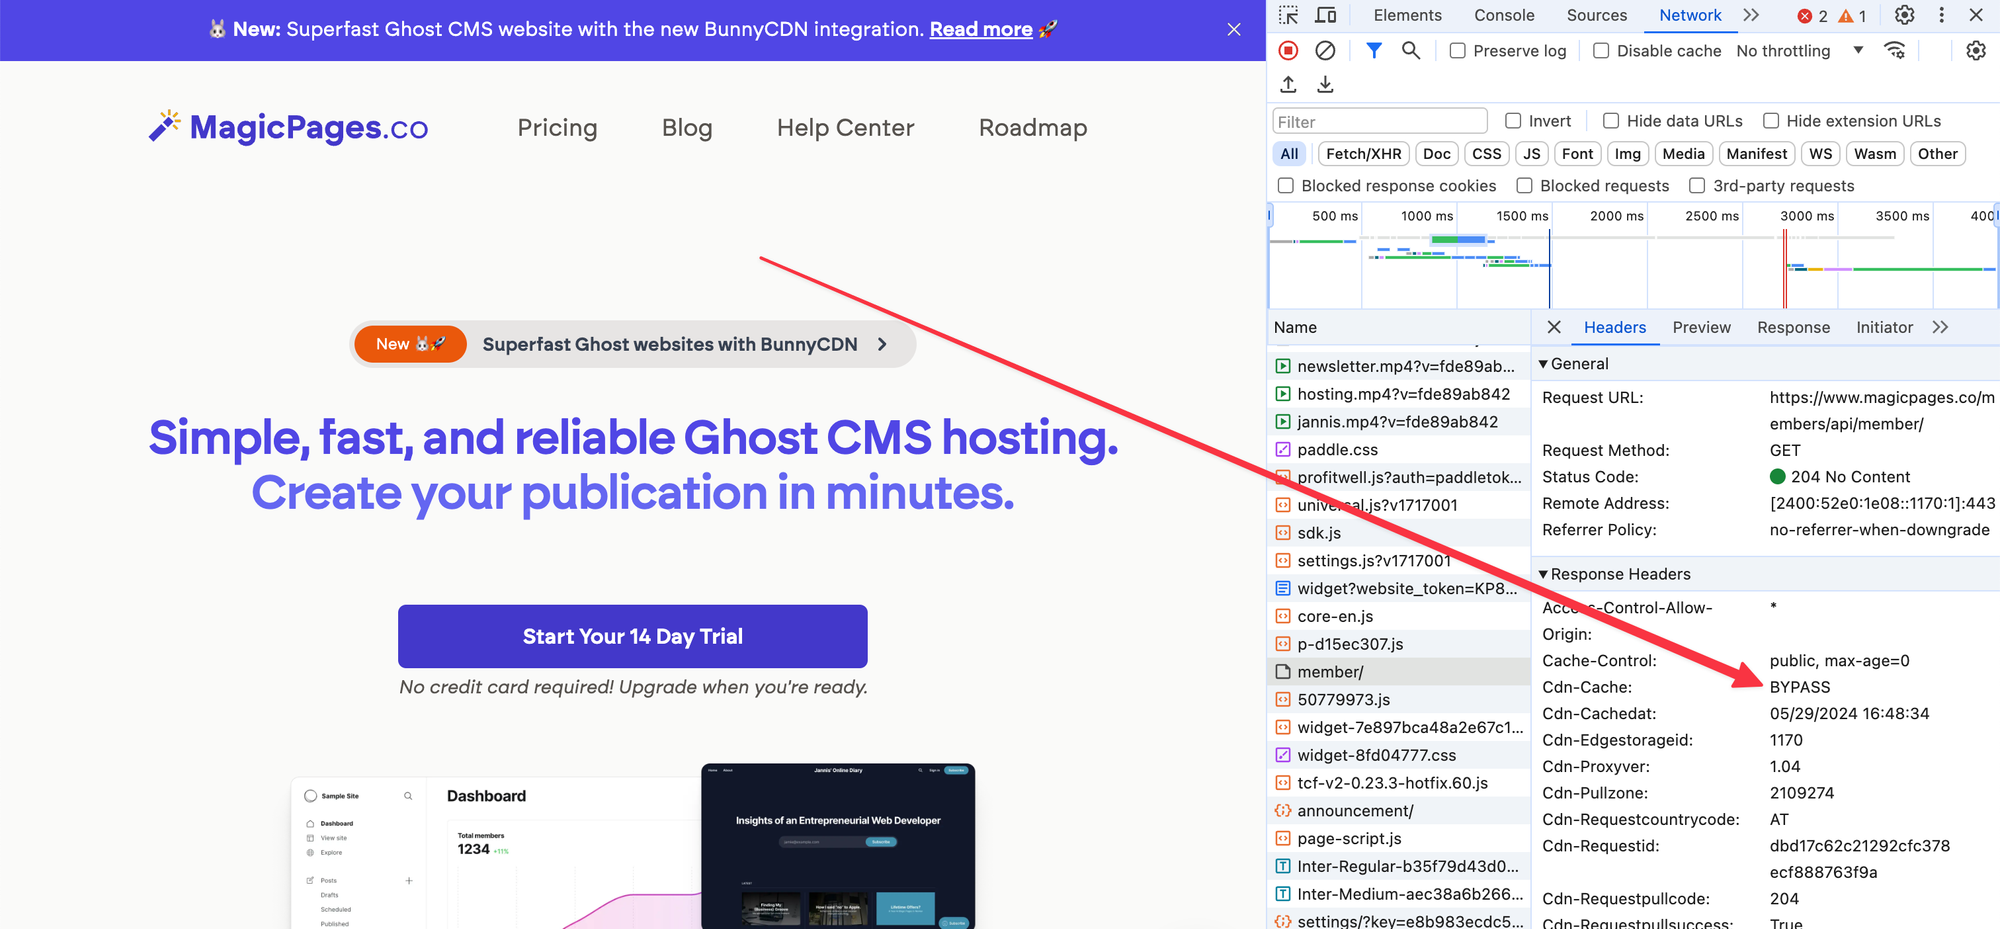2000x929 pixels.
Task: Open the network search magnifier
Action: coord(1411,50)
